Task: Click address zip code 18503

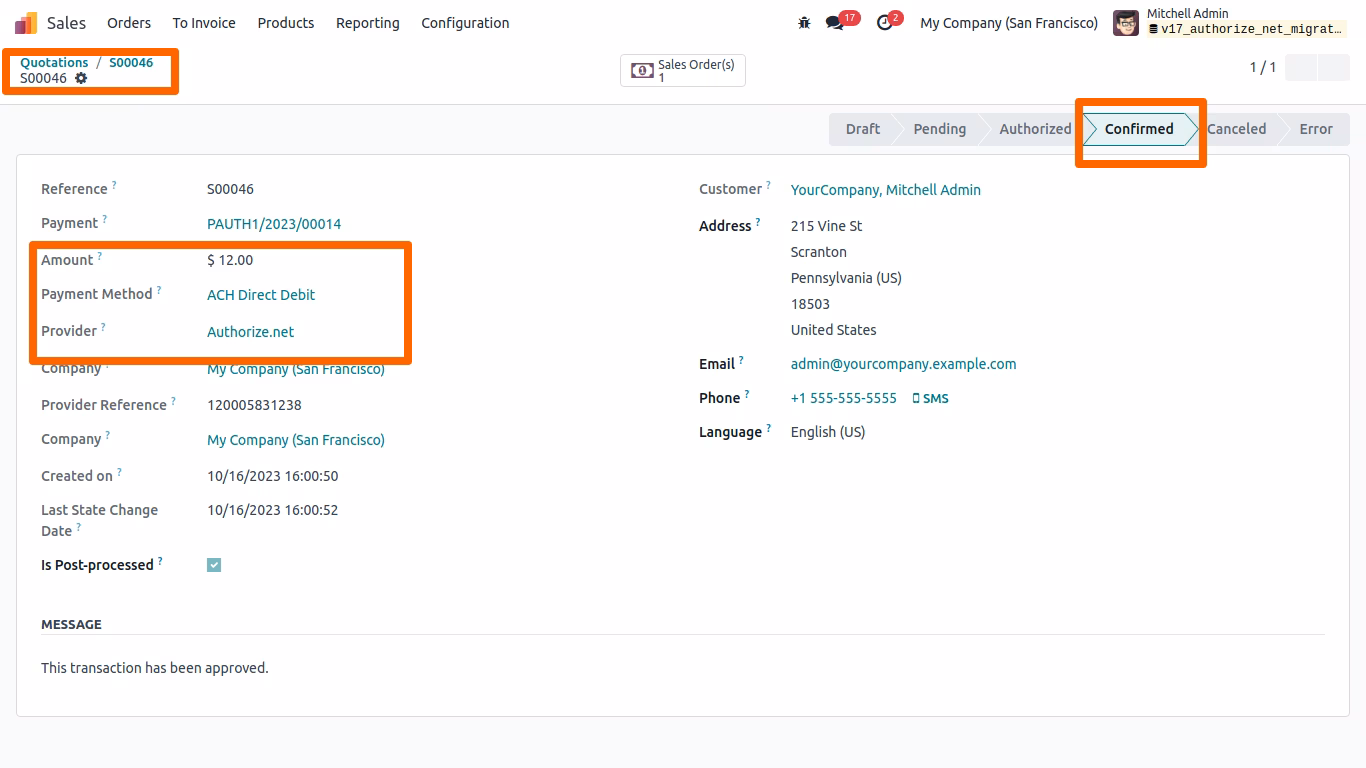Action: point(810,304)
